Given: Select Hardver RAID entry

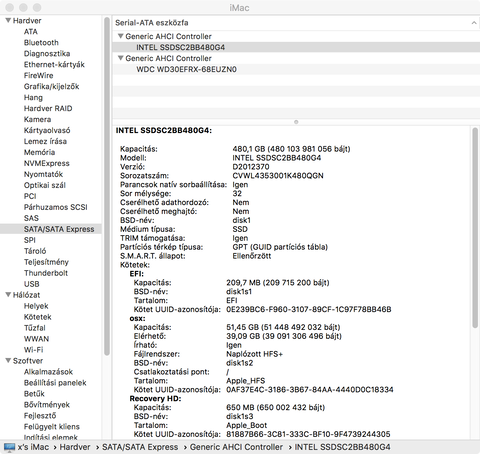Looking at the screenshot, I should tap(48, 109).
